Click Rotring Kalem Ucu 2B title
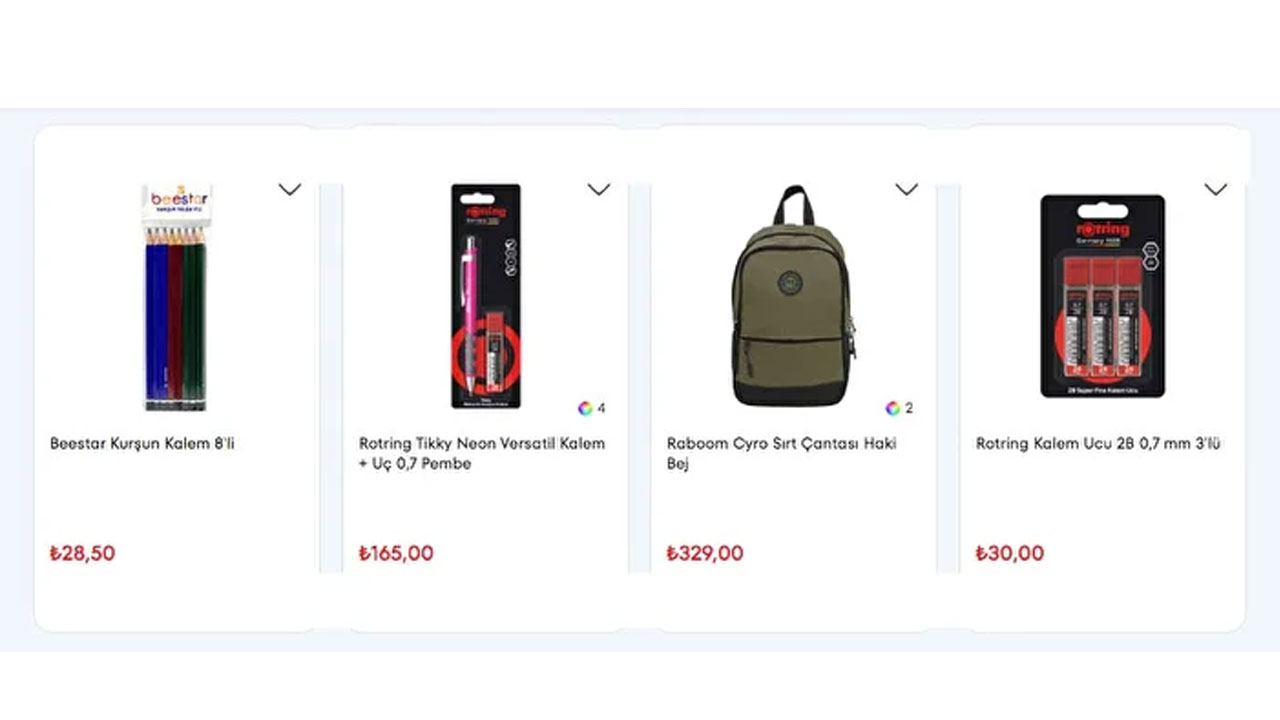Image resolution: width=1280 pixels, height=720 pixels. [x=1098, y=444]
